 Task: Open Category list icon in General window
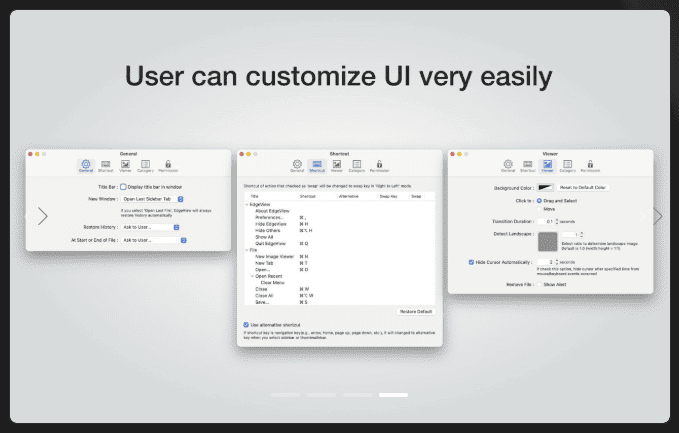point(145,166)
